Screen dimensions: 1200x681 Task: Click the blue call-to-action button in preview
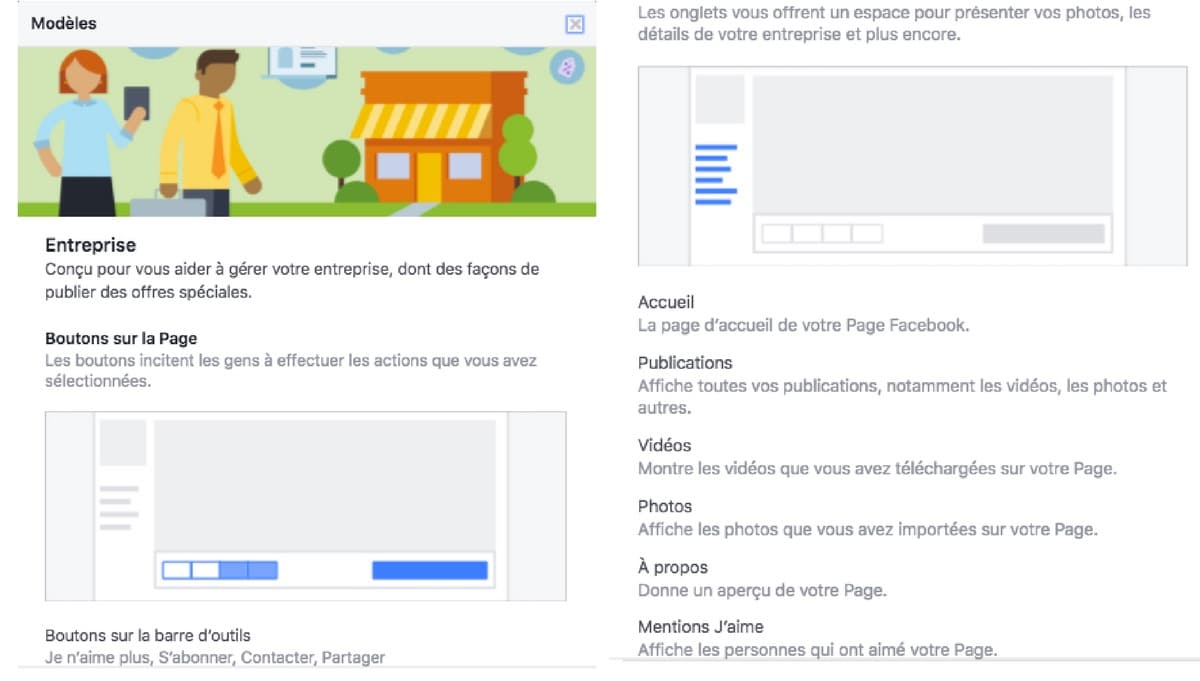pyautogui.click(x=430, y=570)
